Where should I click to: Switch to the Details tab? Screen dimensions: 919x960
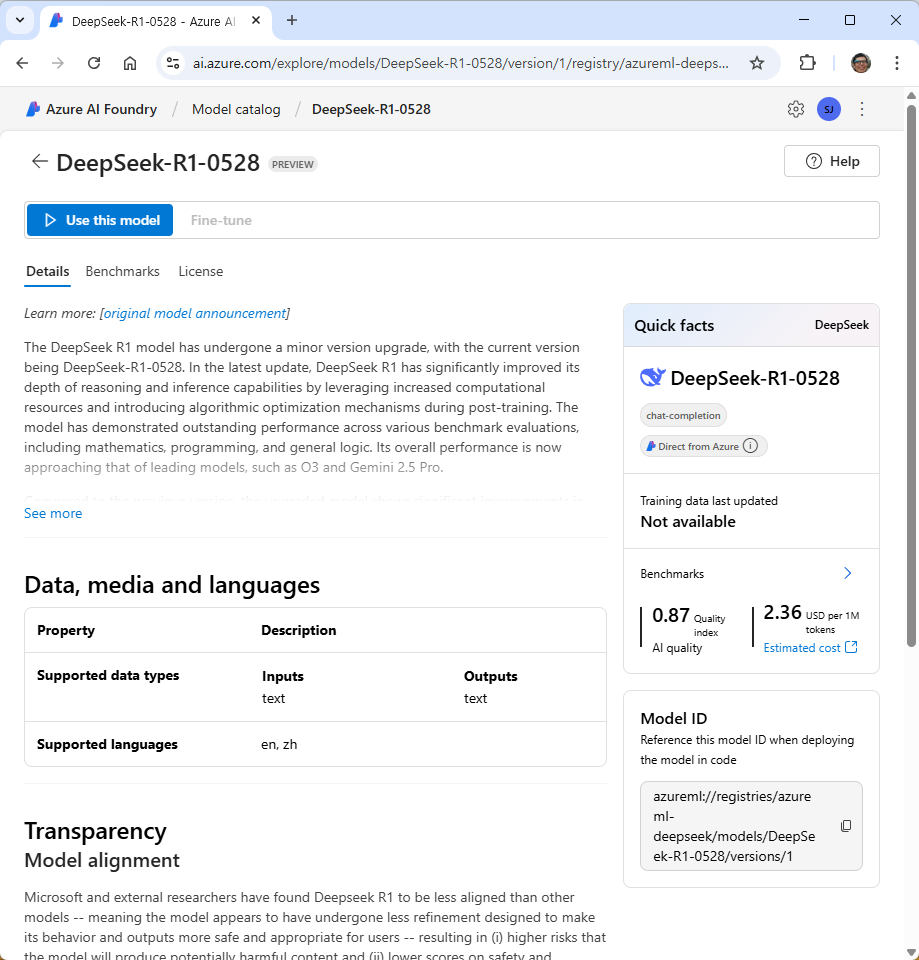[48, 271]
